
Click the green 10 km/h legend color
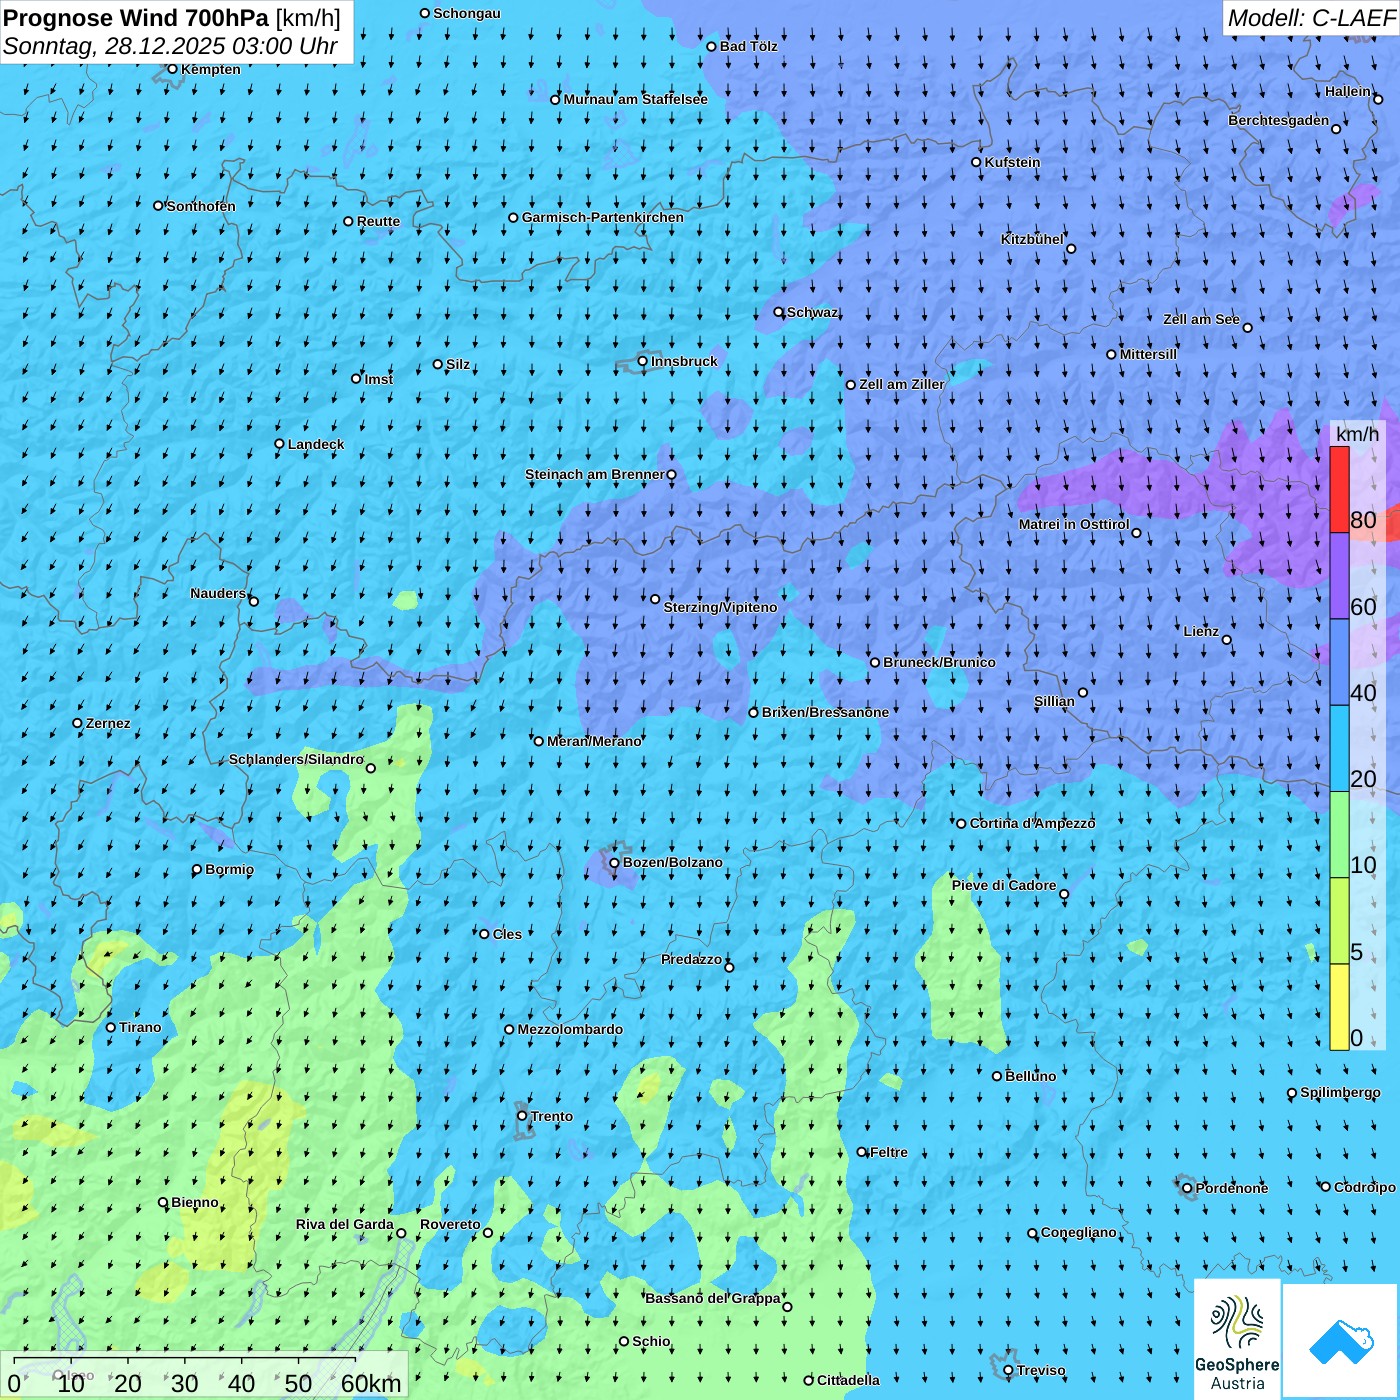[1339, 835]
